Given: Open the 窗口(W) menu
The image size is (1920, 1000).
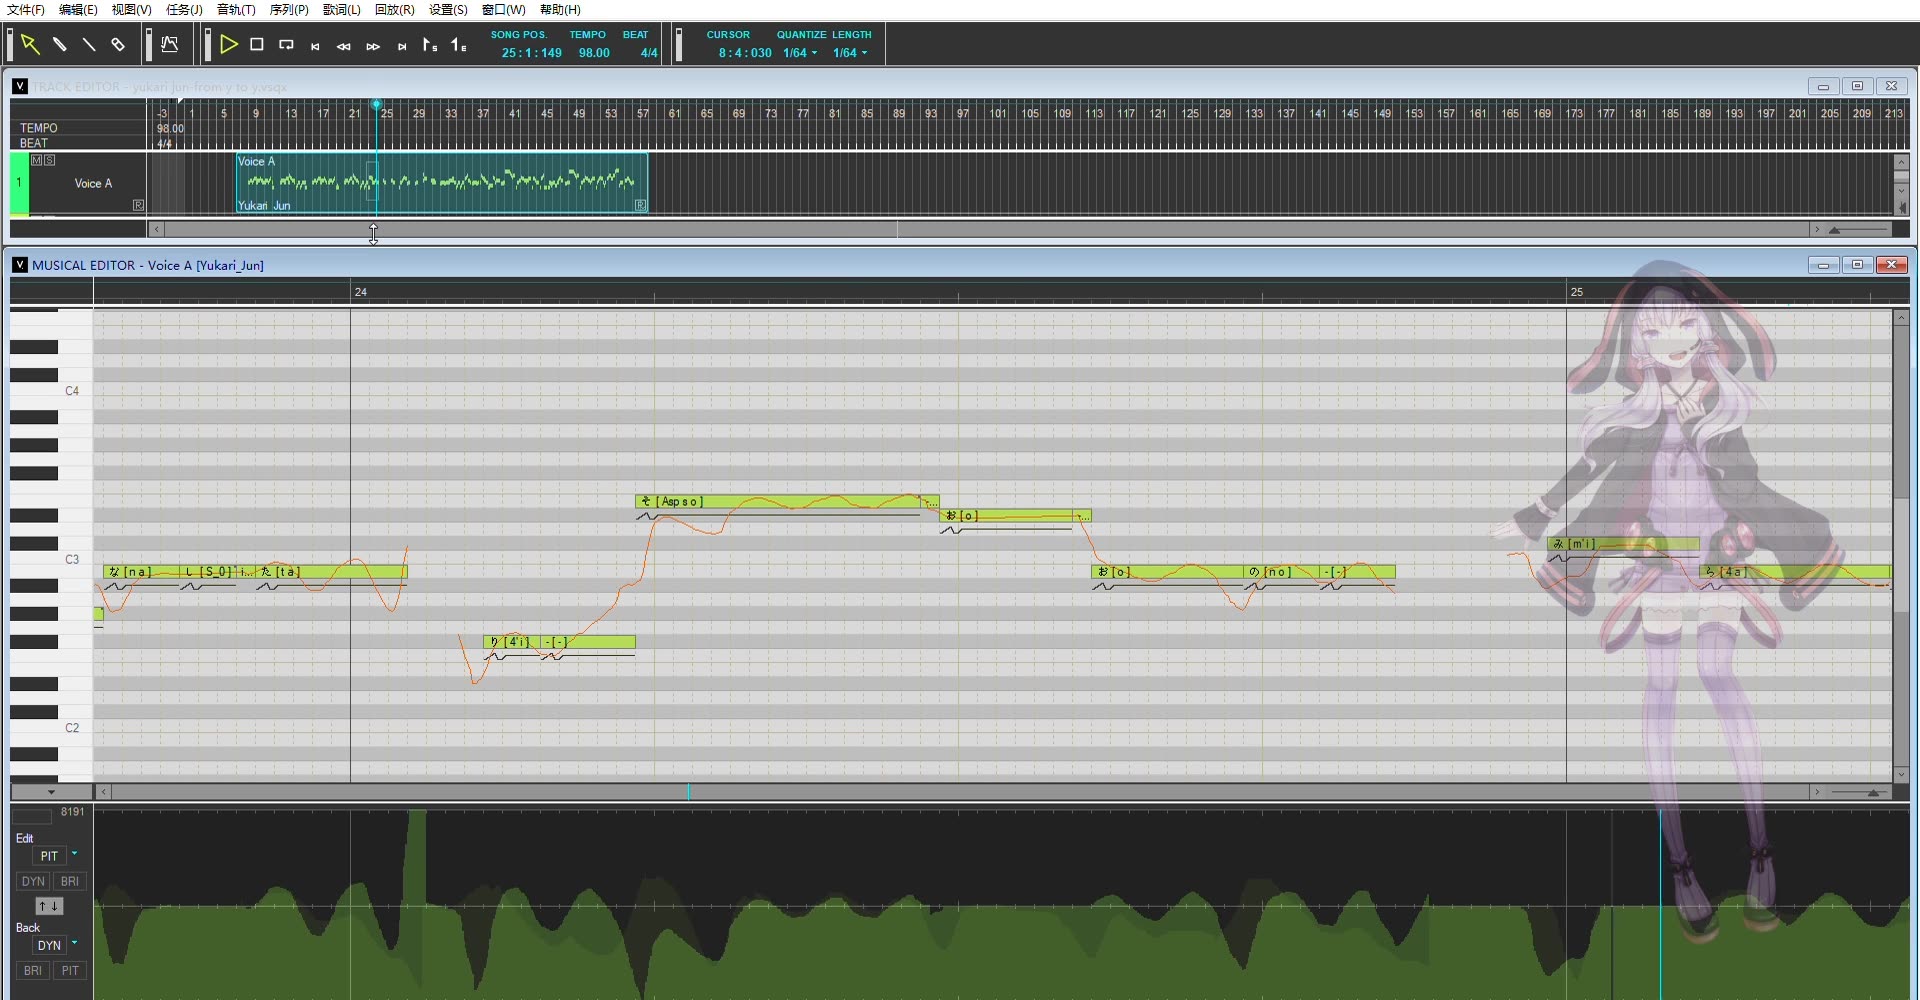Looking at the screenshot, I should [503, 10].
